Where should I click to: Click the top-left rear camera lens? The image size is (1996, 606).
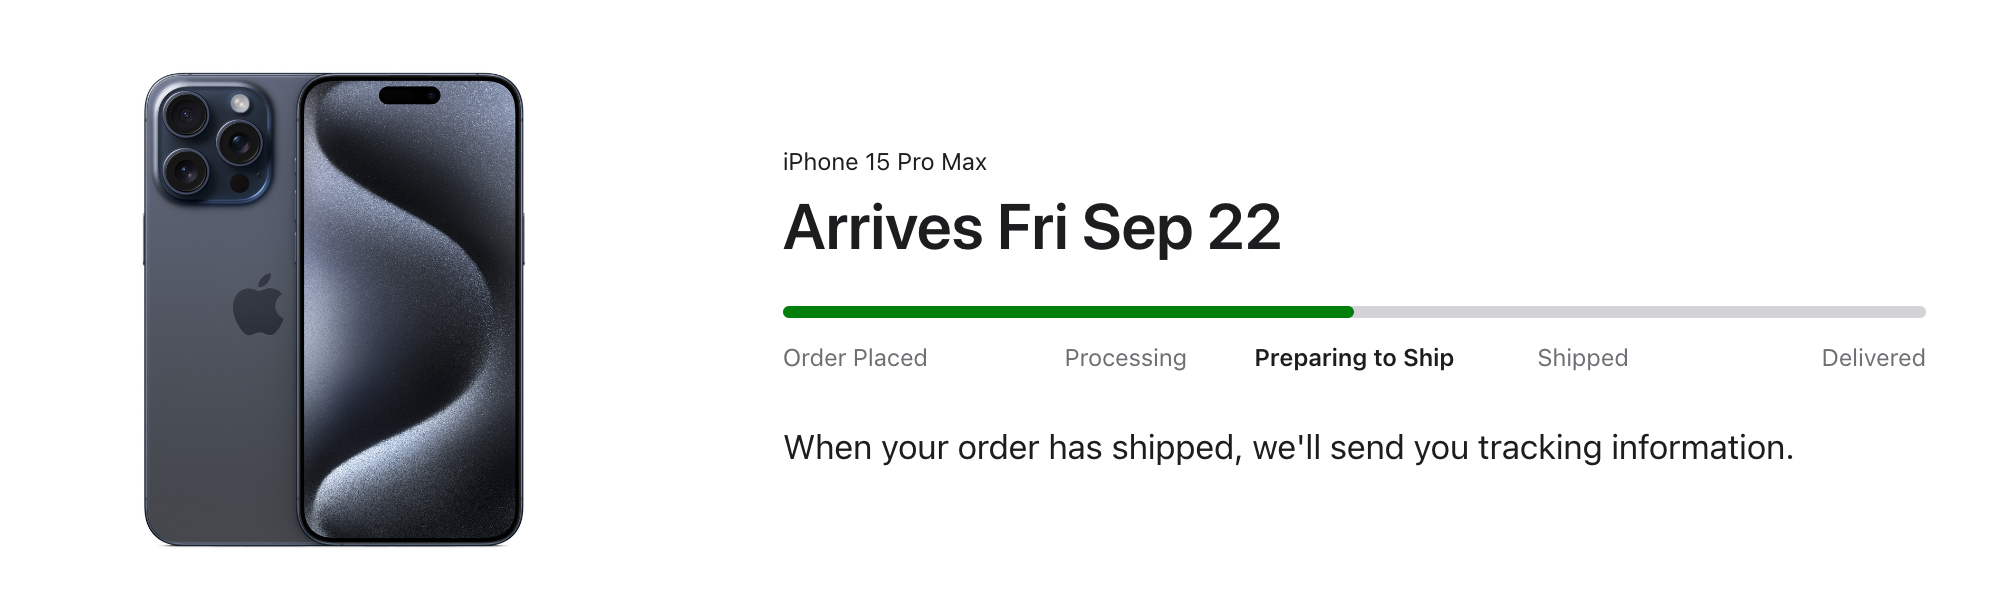tap(186, 115)
